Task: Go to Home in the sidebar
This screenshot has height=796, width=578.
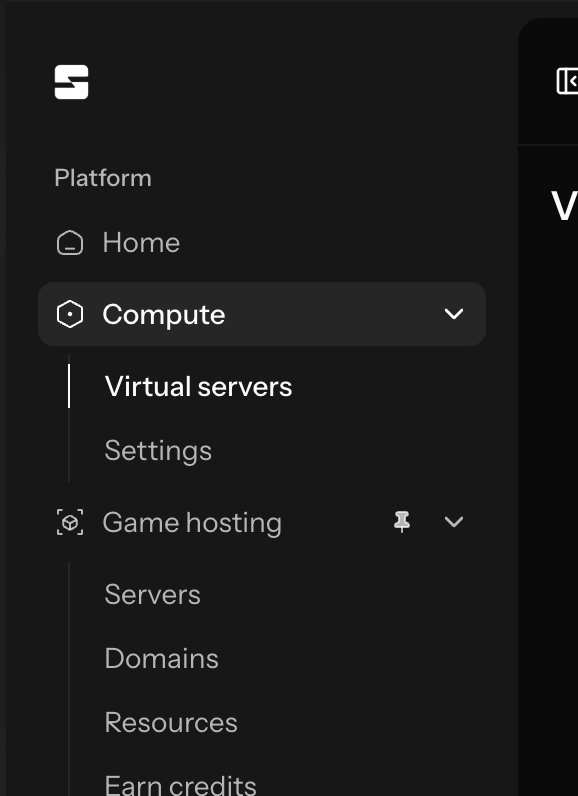Action: coord(141,243)
